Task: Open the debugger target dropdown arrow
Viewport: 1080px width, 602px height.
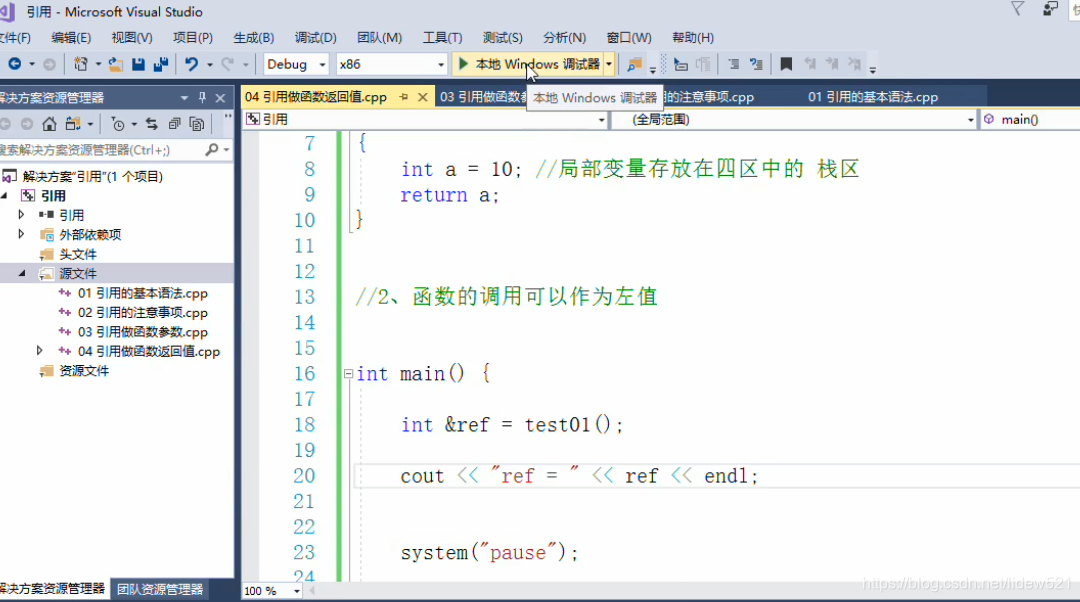Action: click(609, 64)
